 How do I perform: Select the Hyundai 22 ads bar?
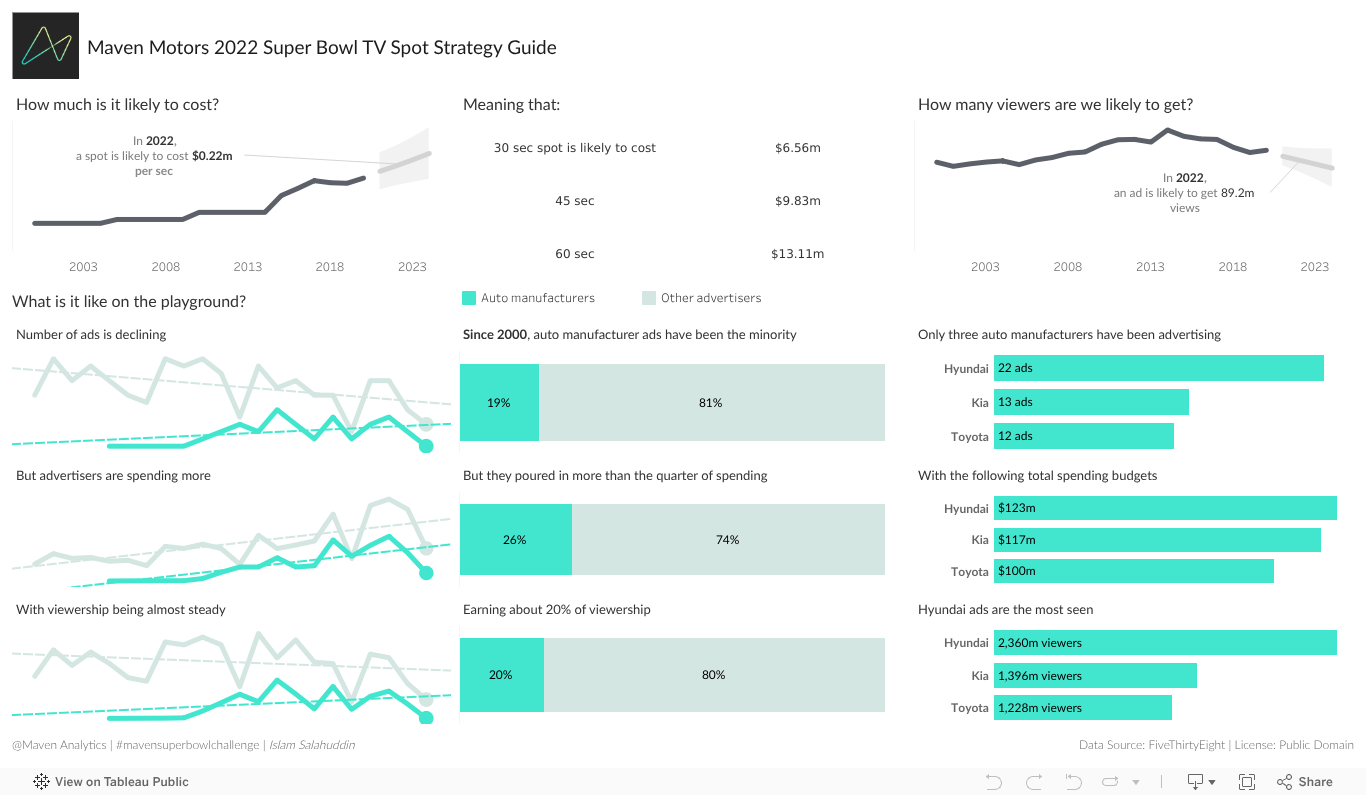click(x=1158, y=368)
